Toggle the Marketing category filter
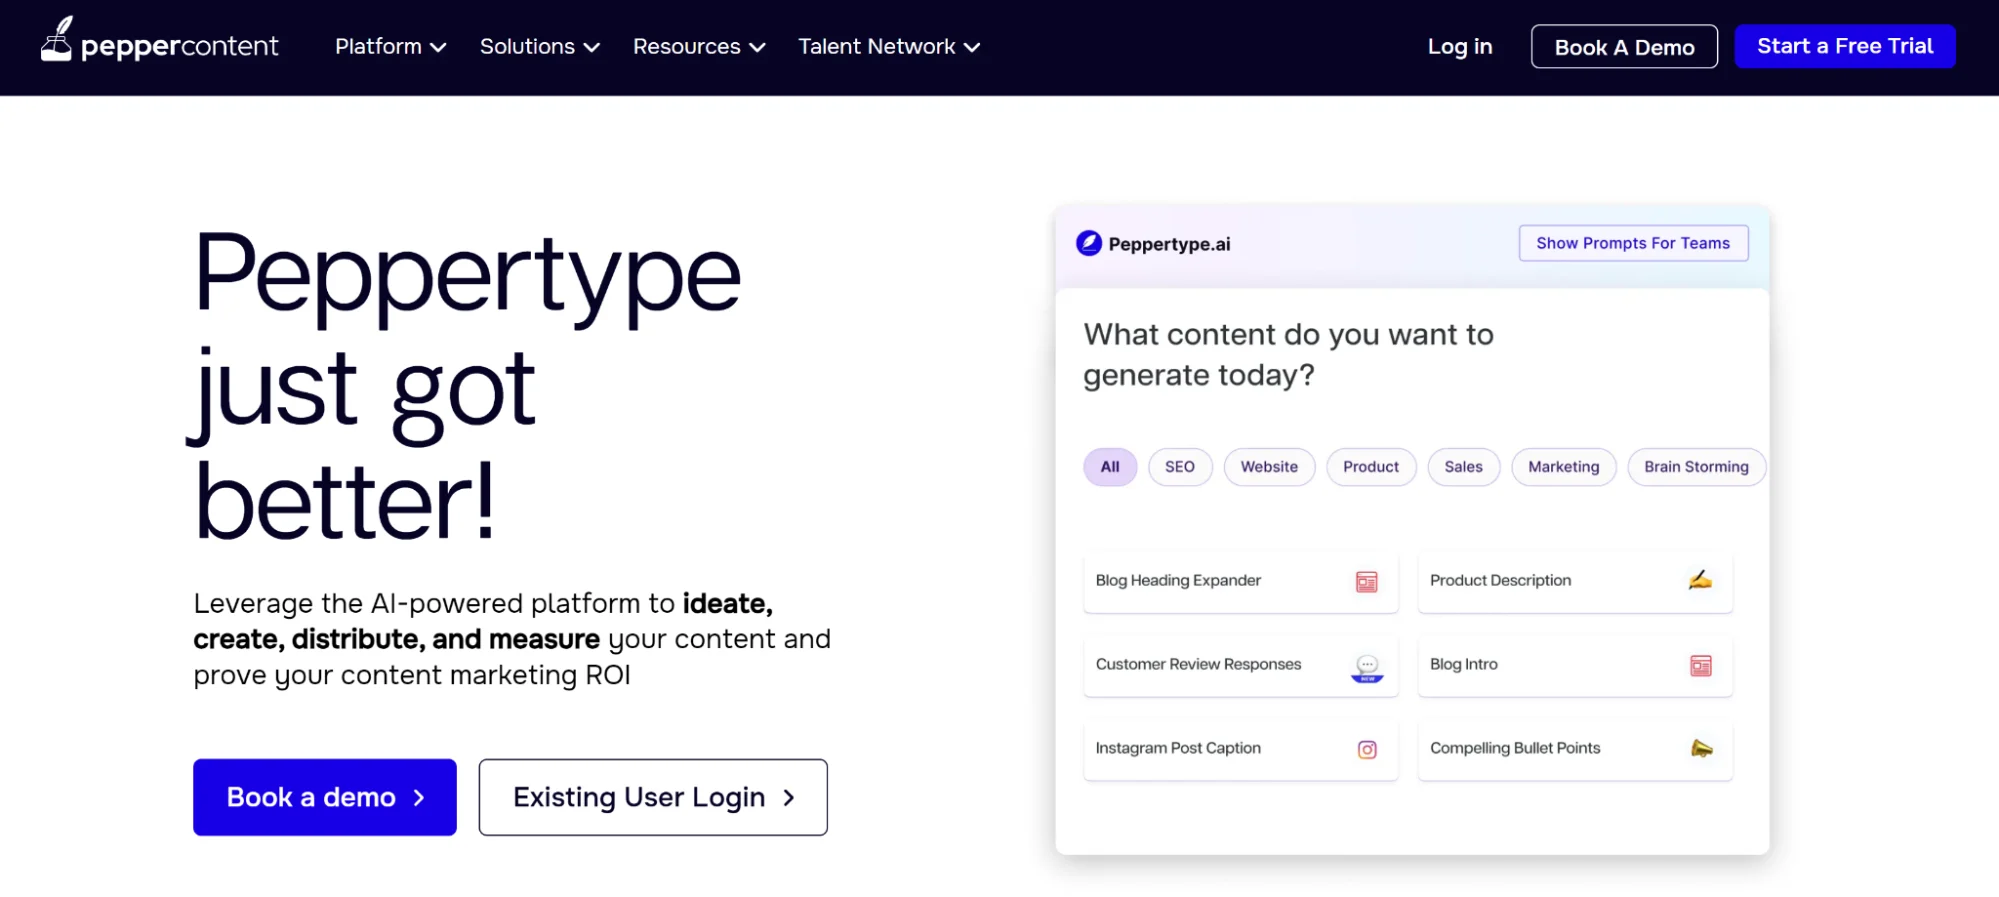 (x=1563, y=467)
